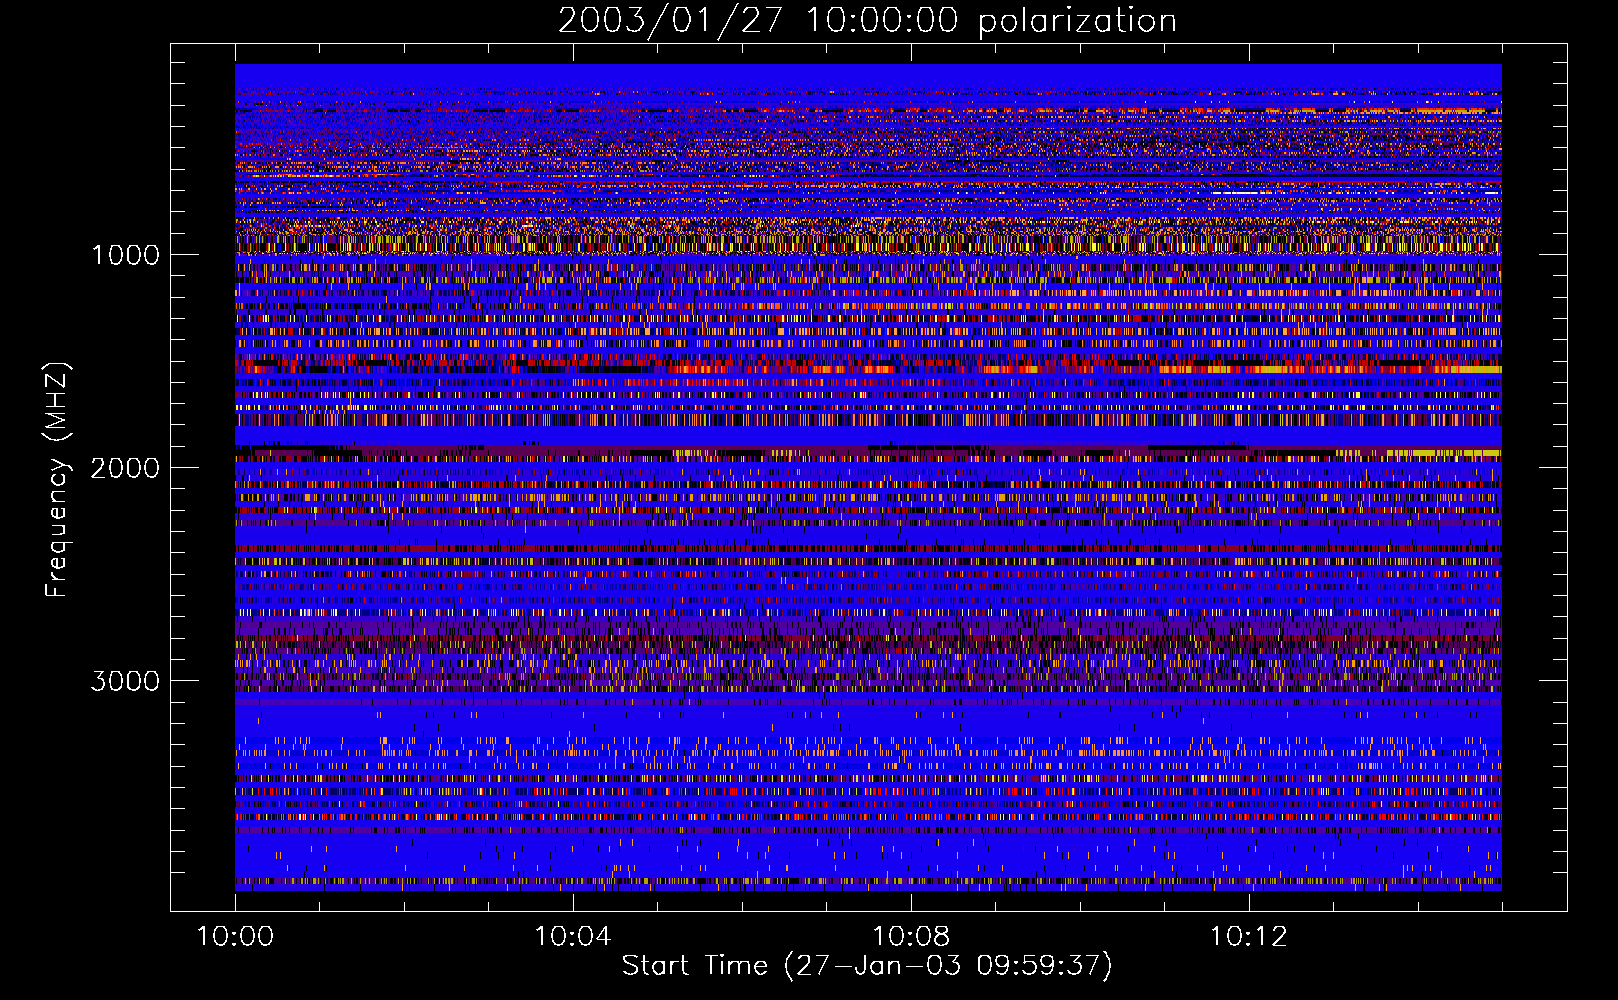The image size is (1618, 1000).
Task: Click the 10:04 time tick label
Action: 573,937
